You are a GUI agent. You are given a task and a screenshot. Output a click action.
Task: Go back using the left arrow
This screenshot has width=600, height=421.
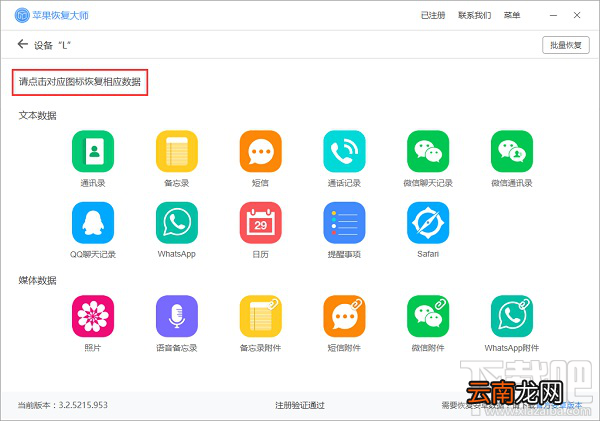pos(23,44)
